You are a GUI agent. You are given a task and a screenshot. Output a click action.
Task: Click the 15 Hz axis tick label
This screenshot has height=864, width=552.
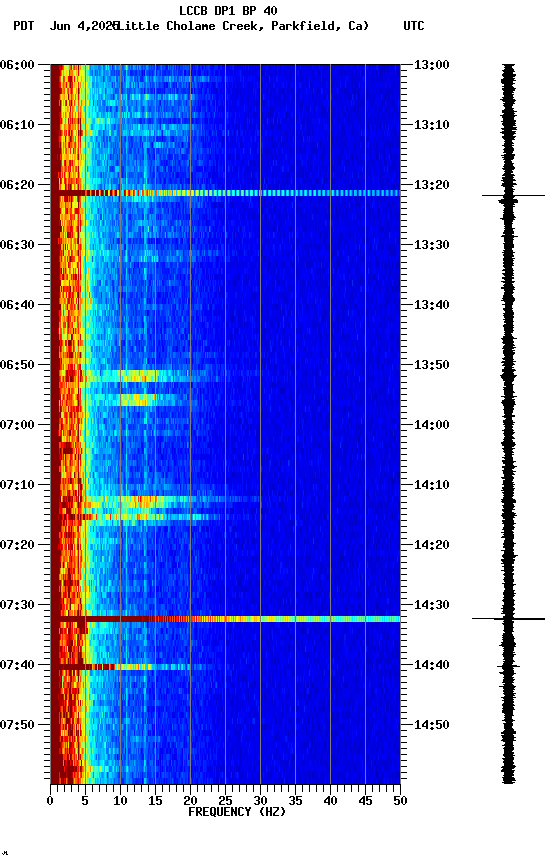[x=155, y=801]
